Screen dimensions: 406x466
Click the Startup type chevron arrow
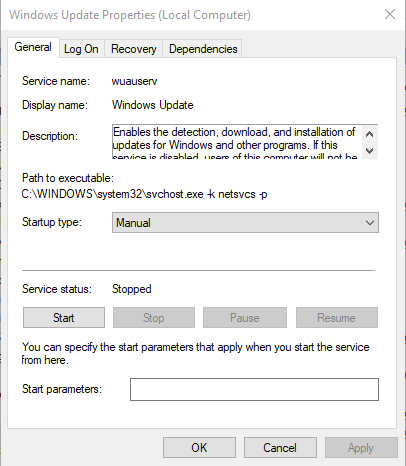369,223
